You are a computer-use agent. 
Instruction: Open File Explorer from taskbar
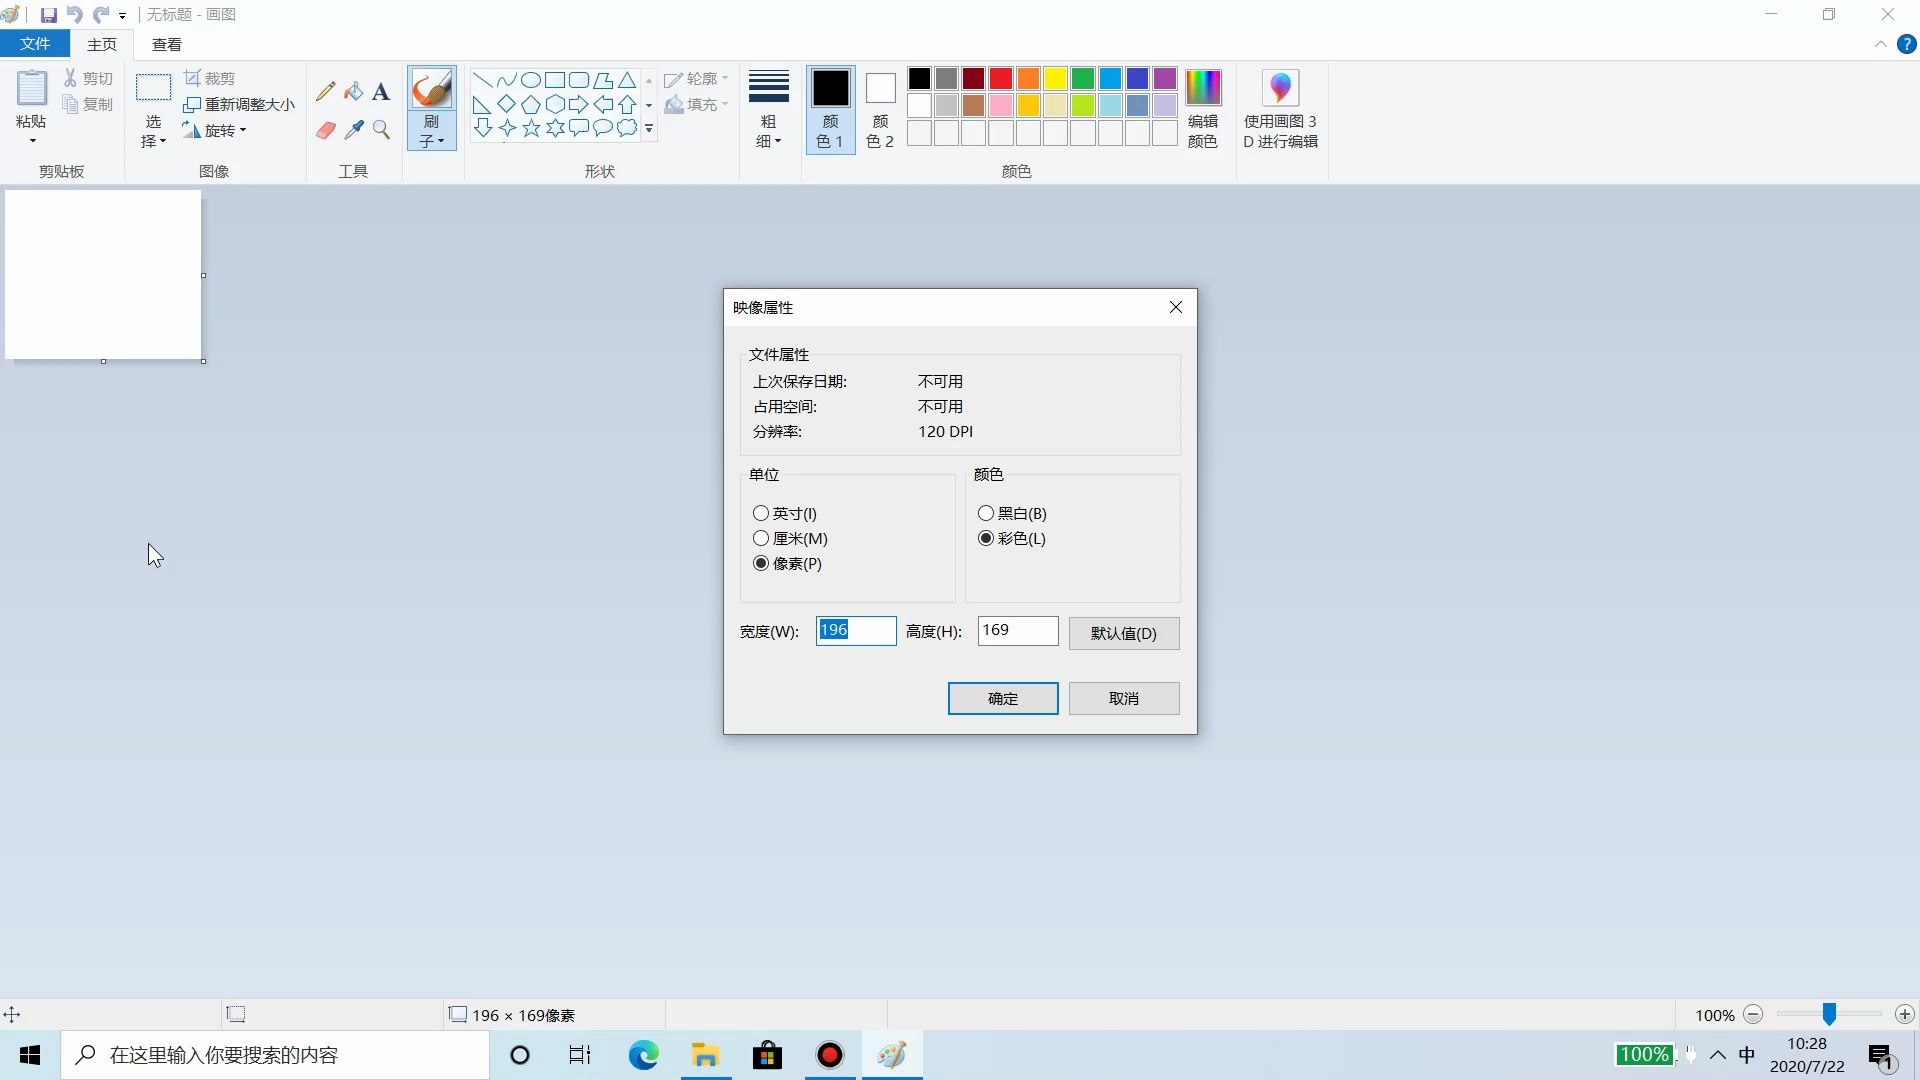(x=705, y=1055)
